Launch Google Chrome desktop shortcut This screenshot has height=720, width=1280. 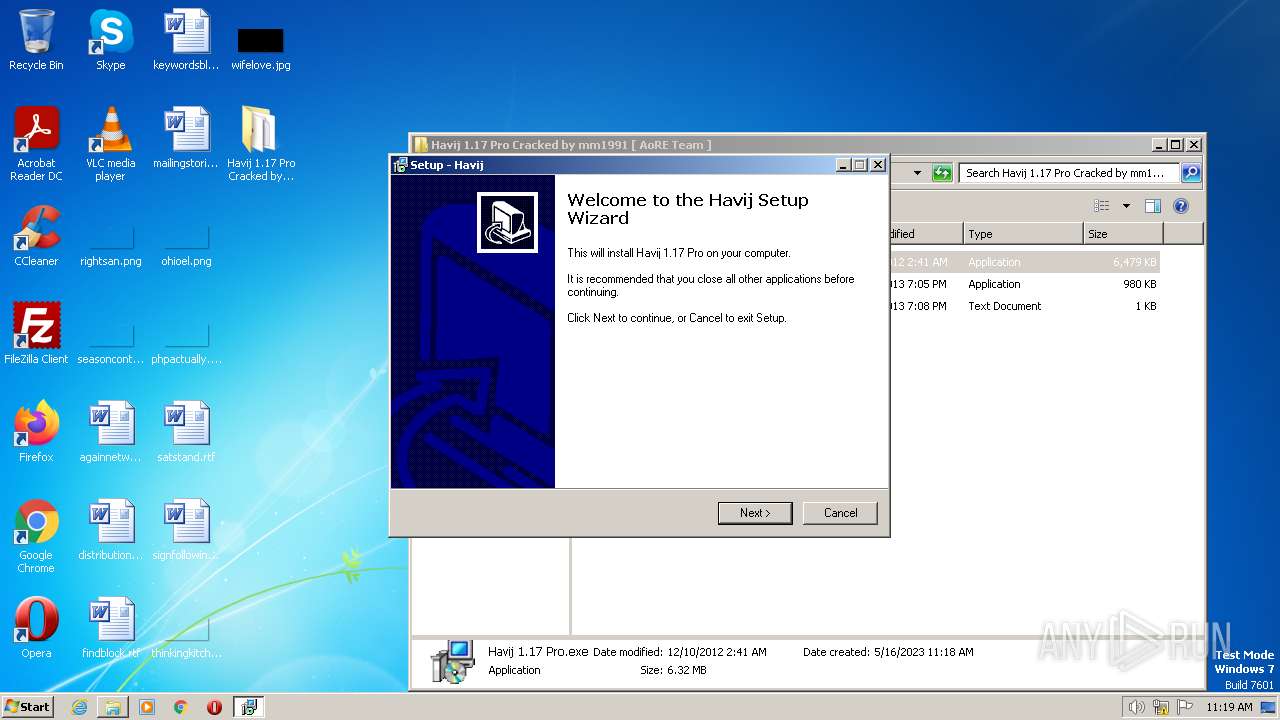pyautogui.click(x=36, y=536)
